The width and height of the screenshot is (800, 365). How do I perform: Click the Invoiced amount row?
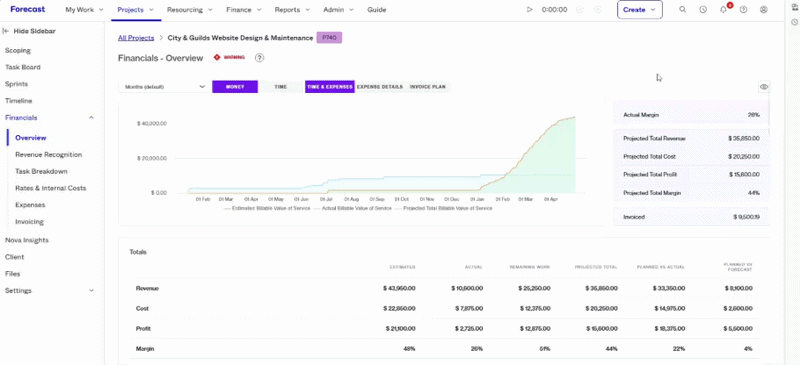point(691,217)
